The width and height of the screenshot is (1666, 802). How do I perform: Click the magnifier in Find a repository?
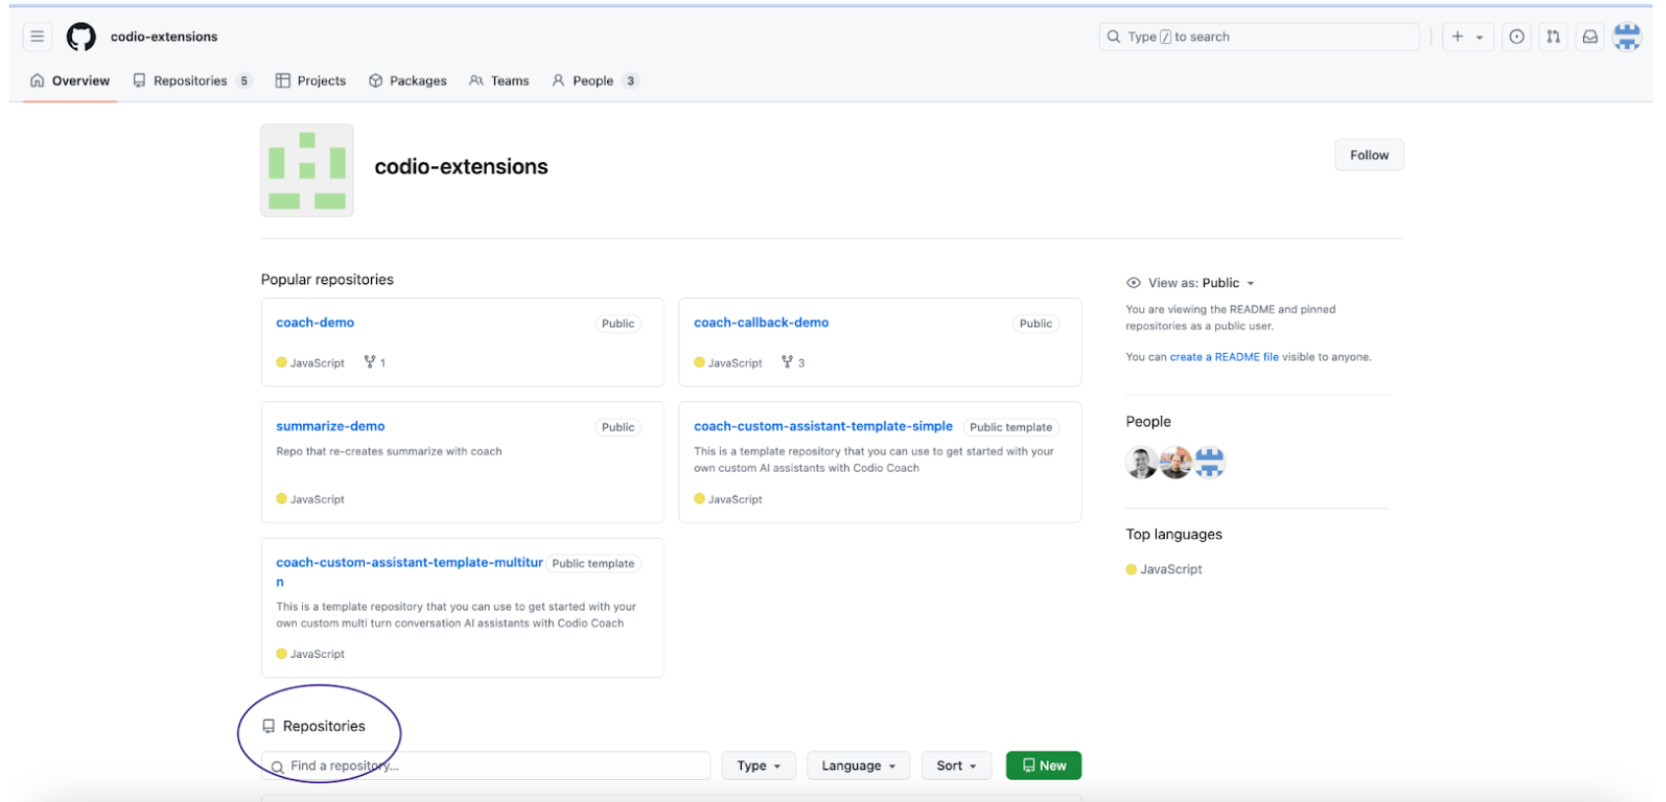coord(277,767)
